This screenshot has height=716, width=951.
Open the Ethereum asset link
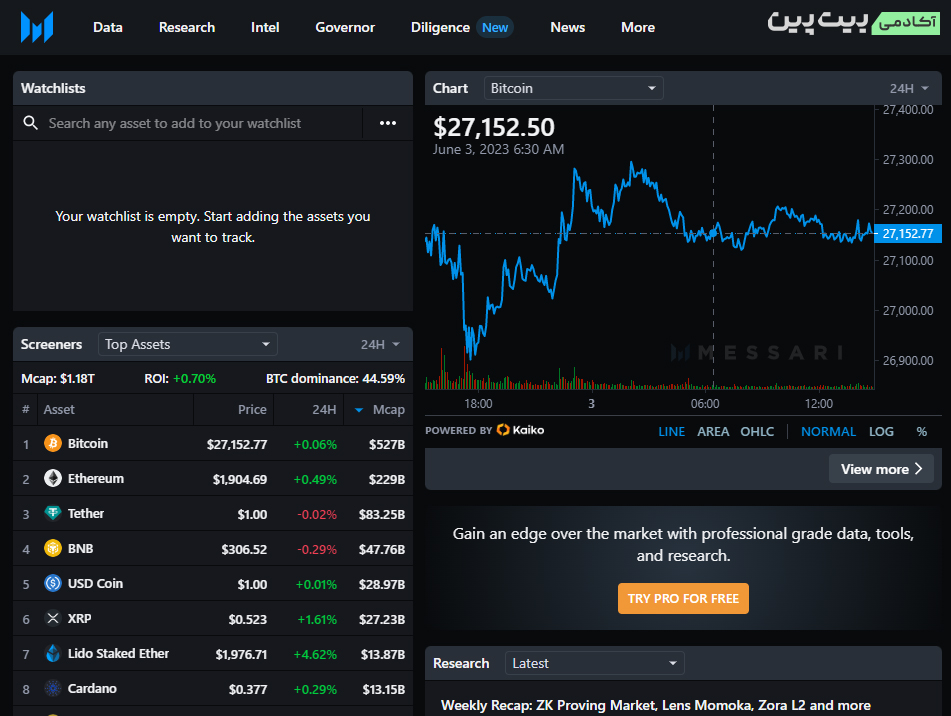click(x=96, y=478)
